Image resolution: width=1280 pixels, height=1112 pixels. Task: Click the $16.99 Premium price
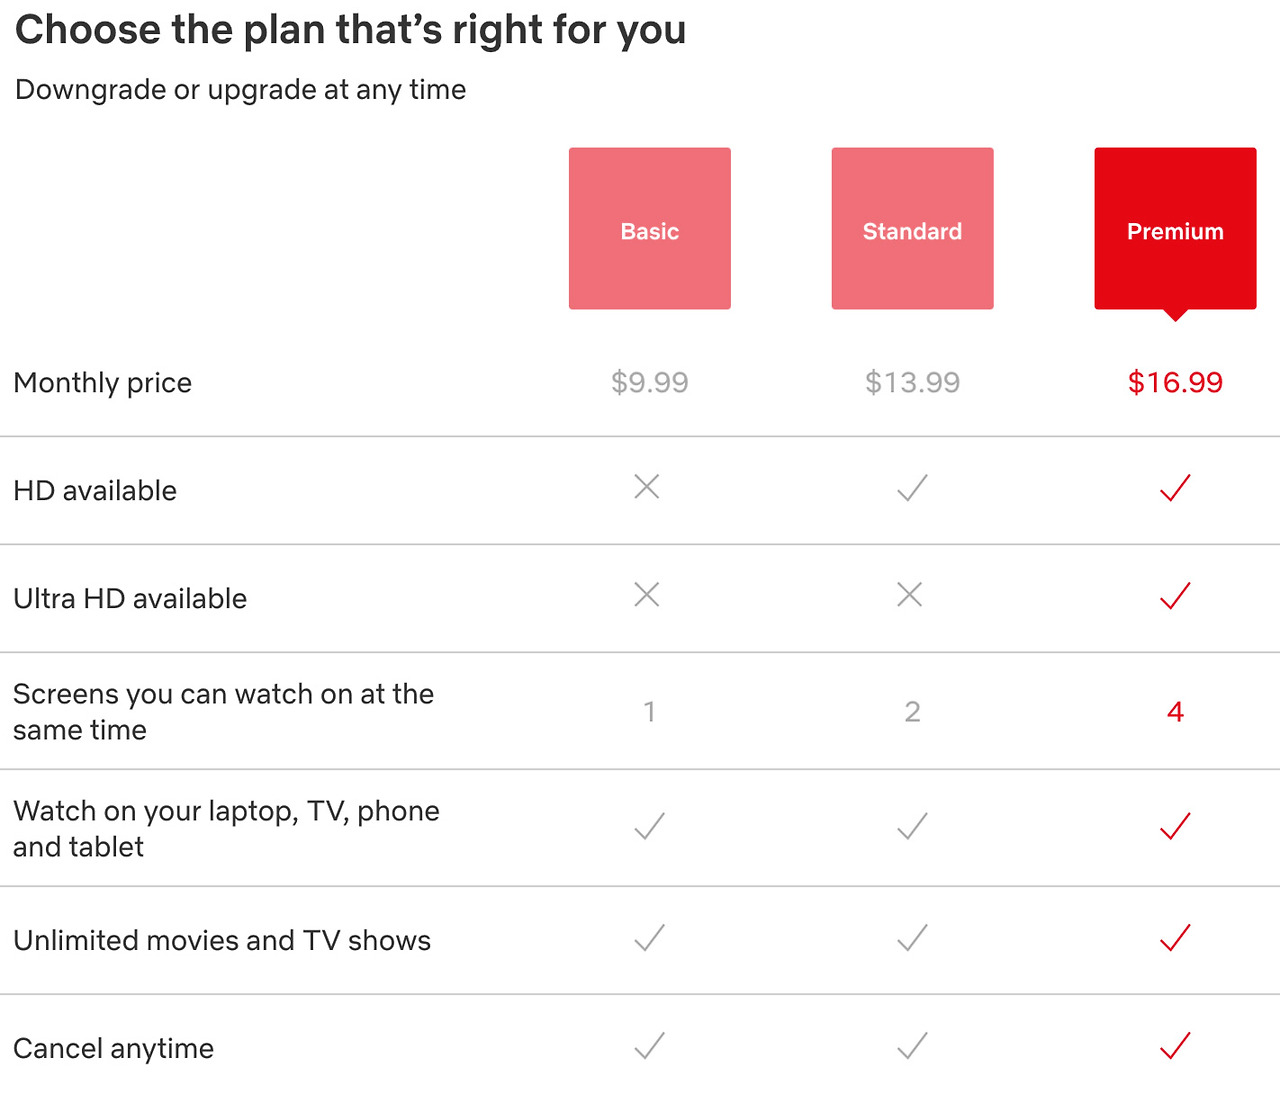pos(1175,382)
